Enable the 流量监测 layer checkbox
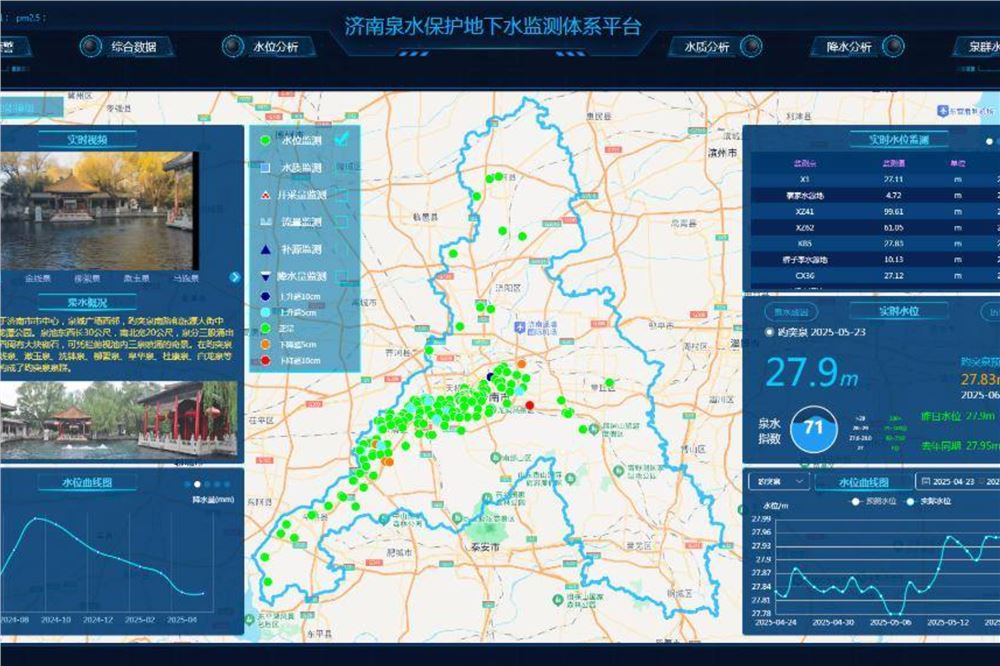The width and height of the screenshot is (1000, 666). (x=342, y=222)
